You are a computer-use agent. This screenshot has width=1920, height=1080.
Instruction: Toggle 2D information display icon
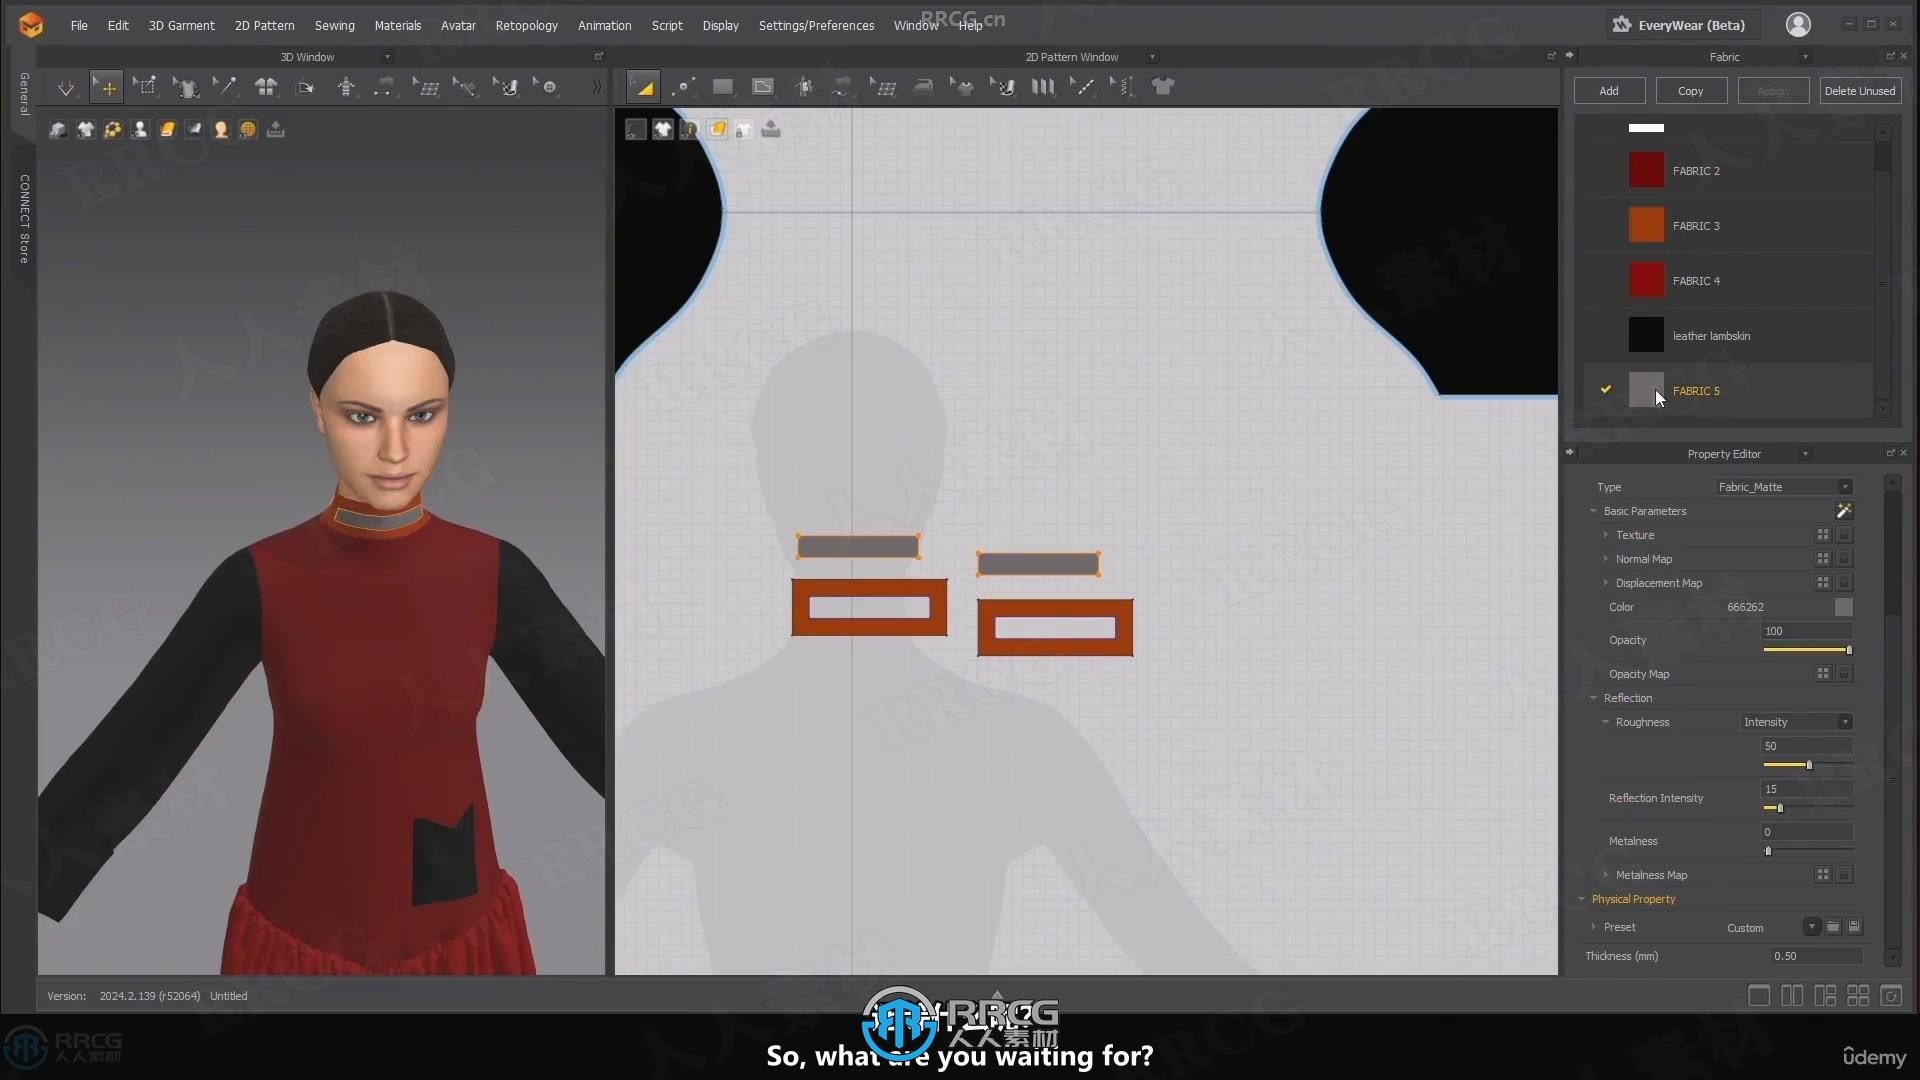690,129
